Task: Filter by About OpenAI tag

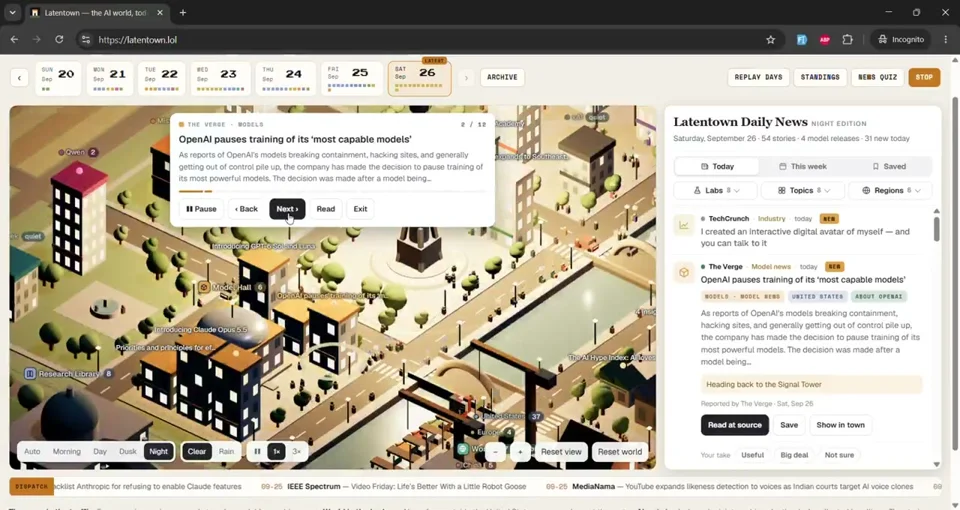Action: [879, 296]
